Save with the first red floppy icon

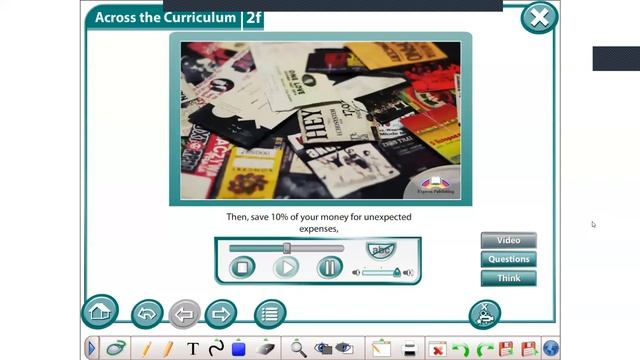tap(506, 349)
